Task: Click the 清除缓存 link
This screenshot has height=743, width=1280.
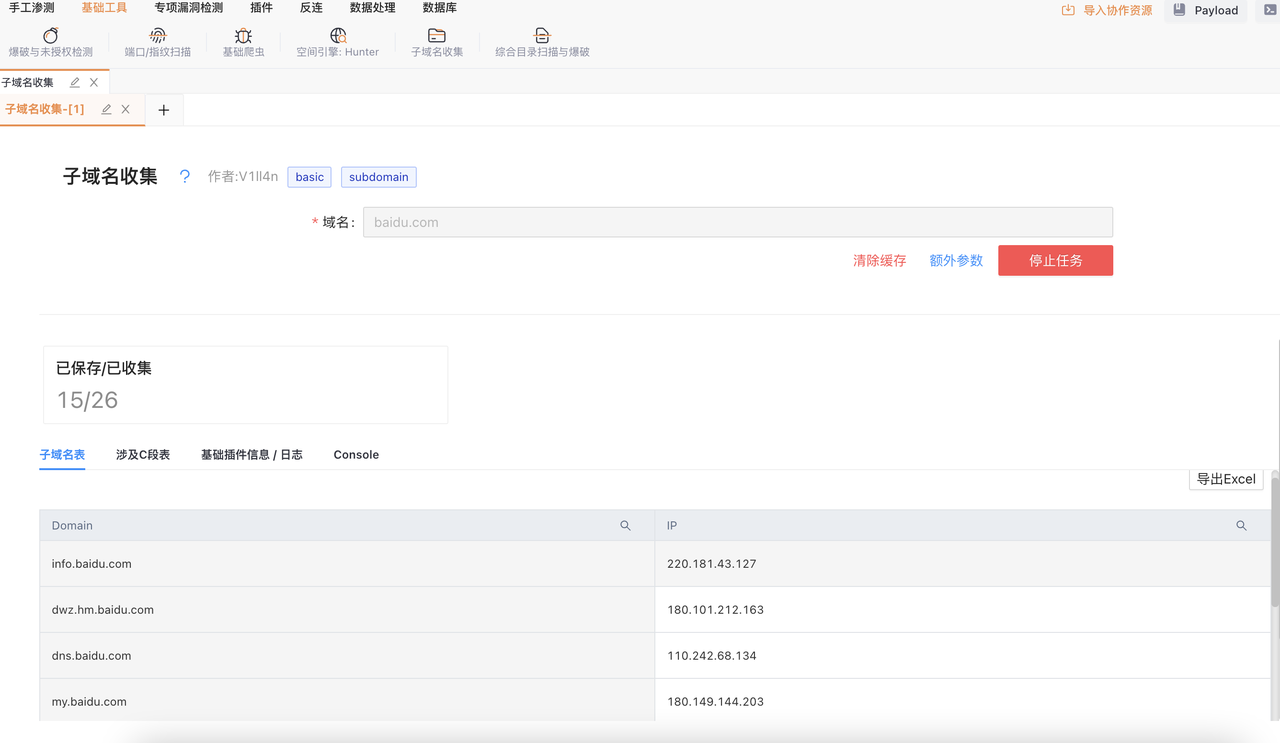Action: pyautogui.click(x=879, y=261)
